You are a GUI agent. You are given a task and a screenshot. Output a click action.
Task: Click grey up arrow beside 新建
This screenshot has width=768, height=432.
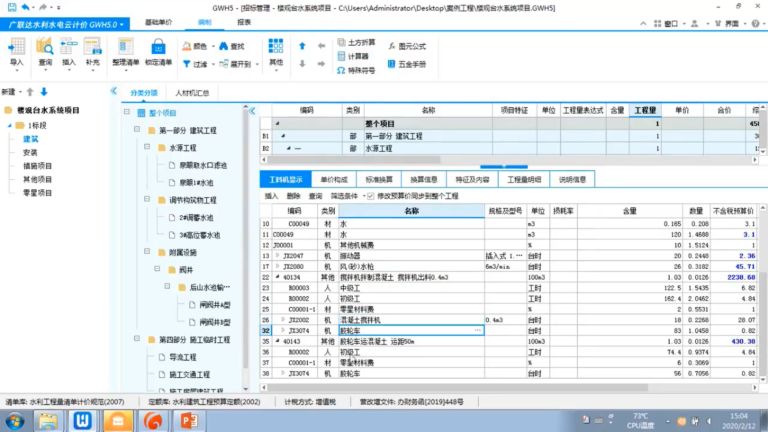click(x=30, y=92)
